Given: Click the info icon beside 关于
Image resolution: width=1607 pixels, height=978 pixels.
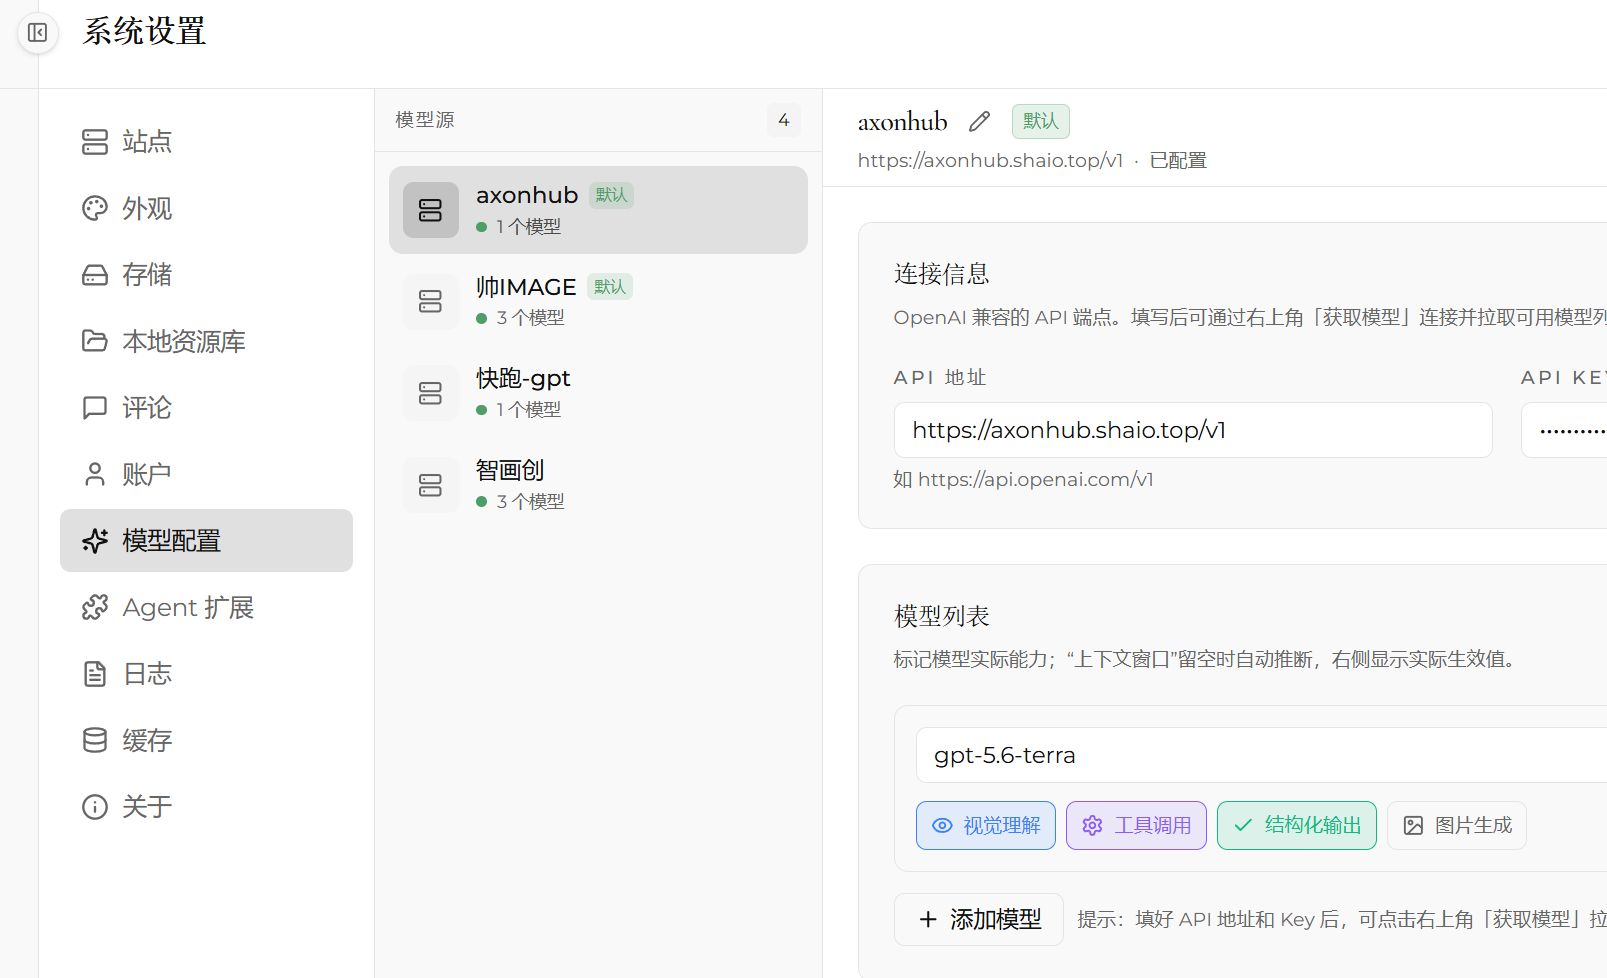Looking at the screenshot, I should coord(95,807).
